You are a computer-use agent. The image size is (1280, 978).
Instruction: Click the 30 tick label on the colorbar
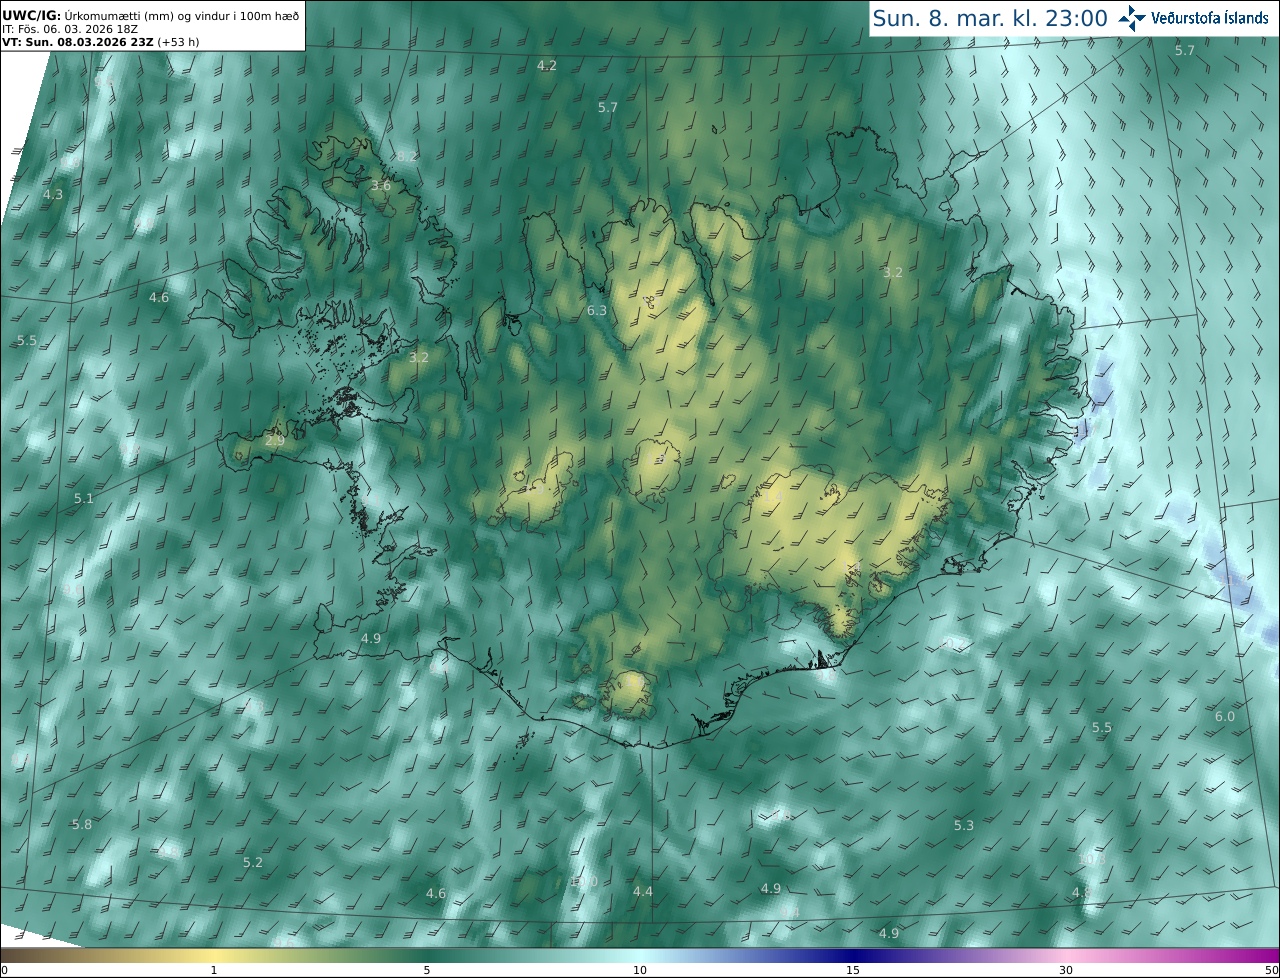coord(1066,970)
